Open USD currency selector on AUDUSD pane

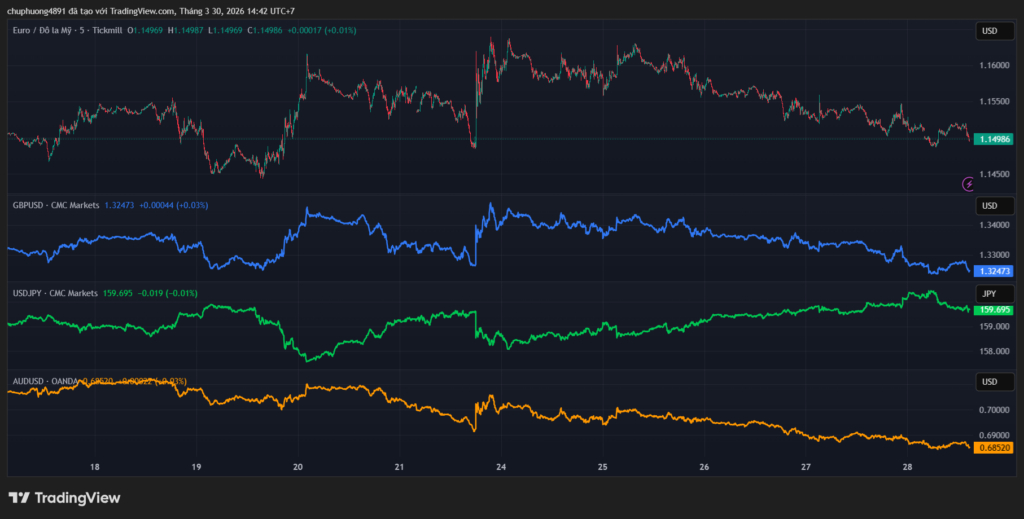(989, 382)
